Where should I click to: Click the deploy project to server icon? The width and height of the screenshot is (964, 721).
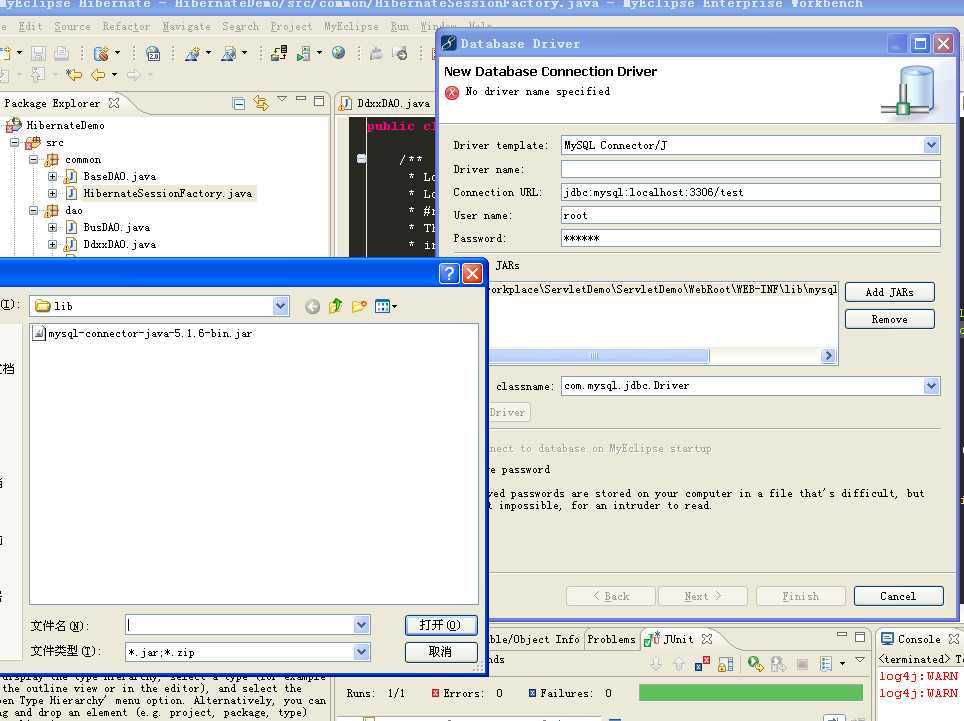click(279, 53)
